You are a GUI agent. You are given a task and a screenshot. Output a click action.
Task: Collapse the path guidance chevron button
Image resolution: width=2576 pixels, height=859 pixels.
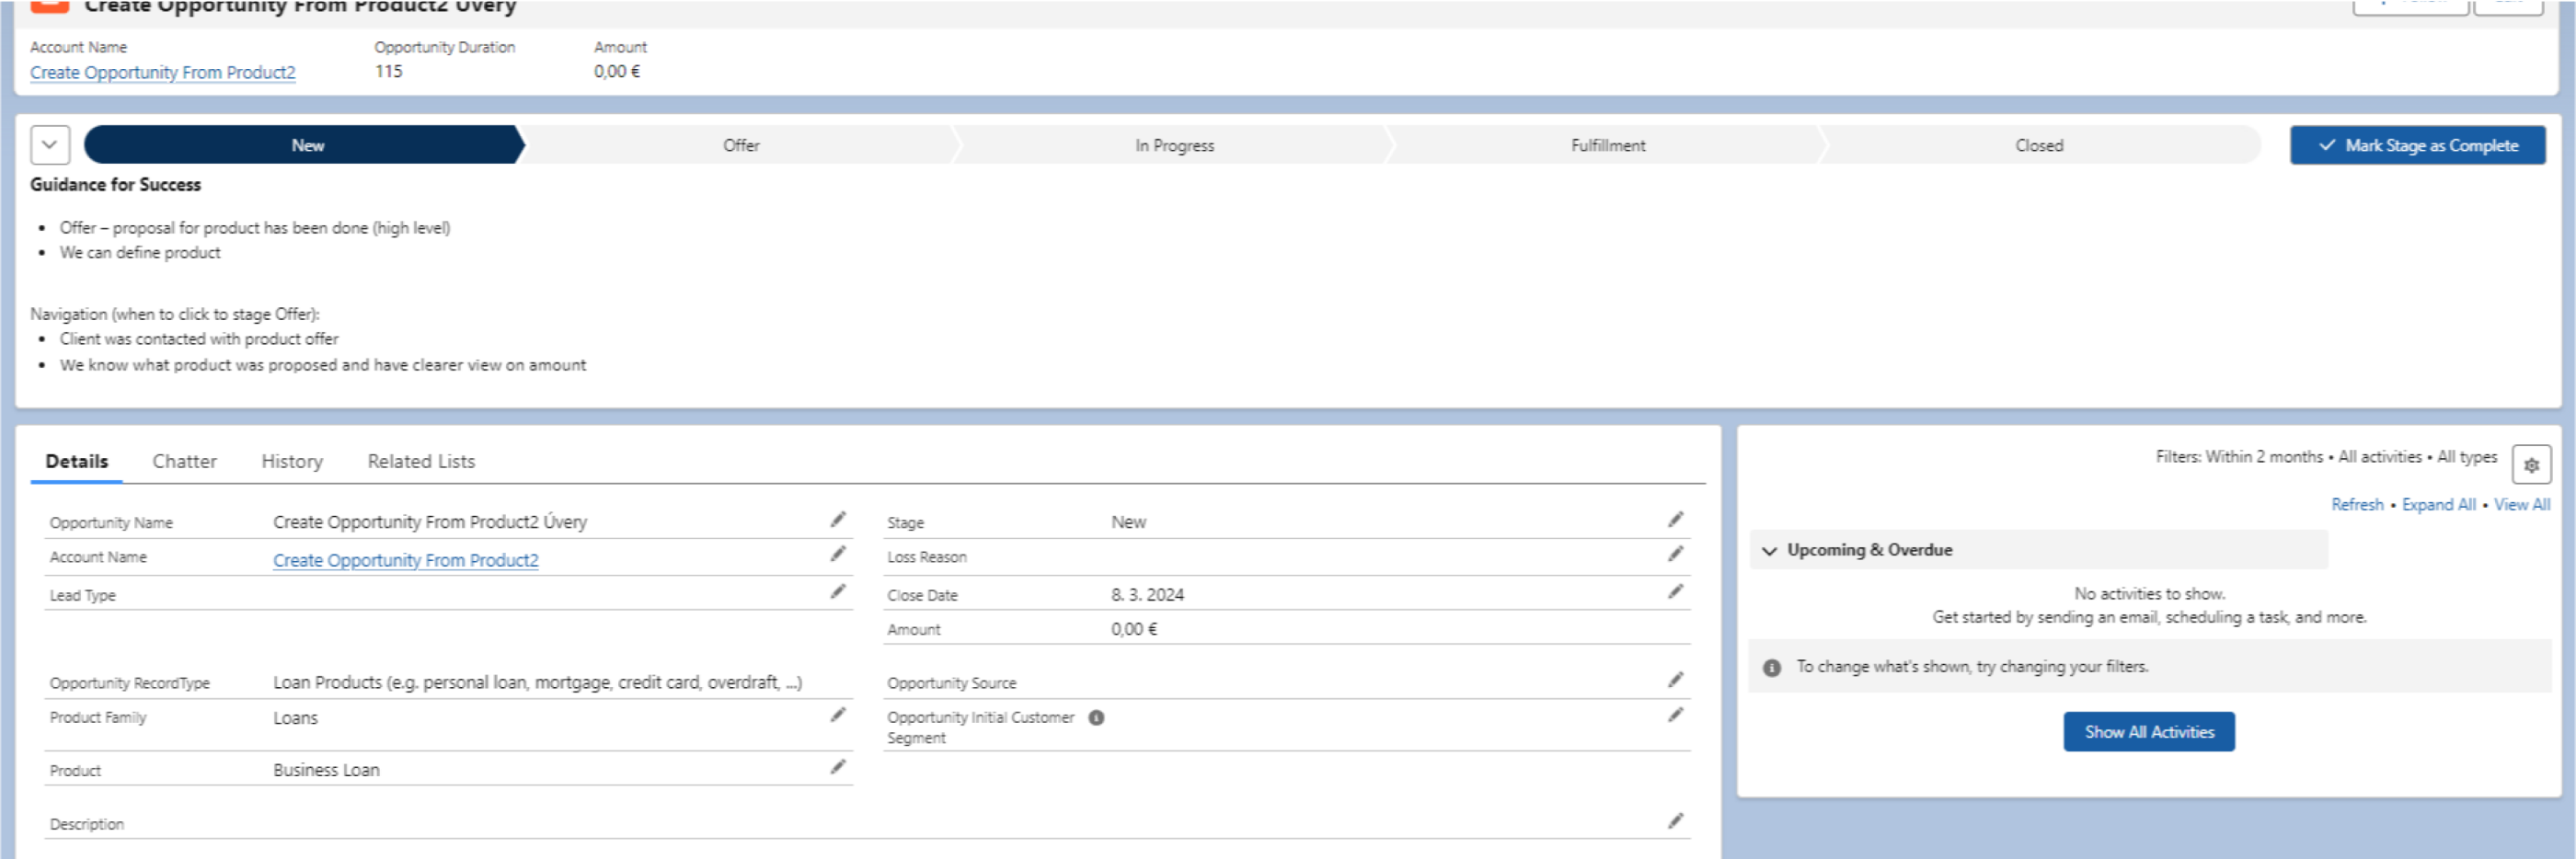[50, 145]
